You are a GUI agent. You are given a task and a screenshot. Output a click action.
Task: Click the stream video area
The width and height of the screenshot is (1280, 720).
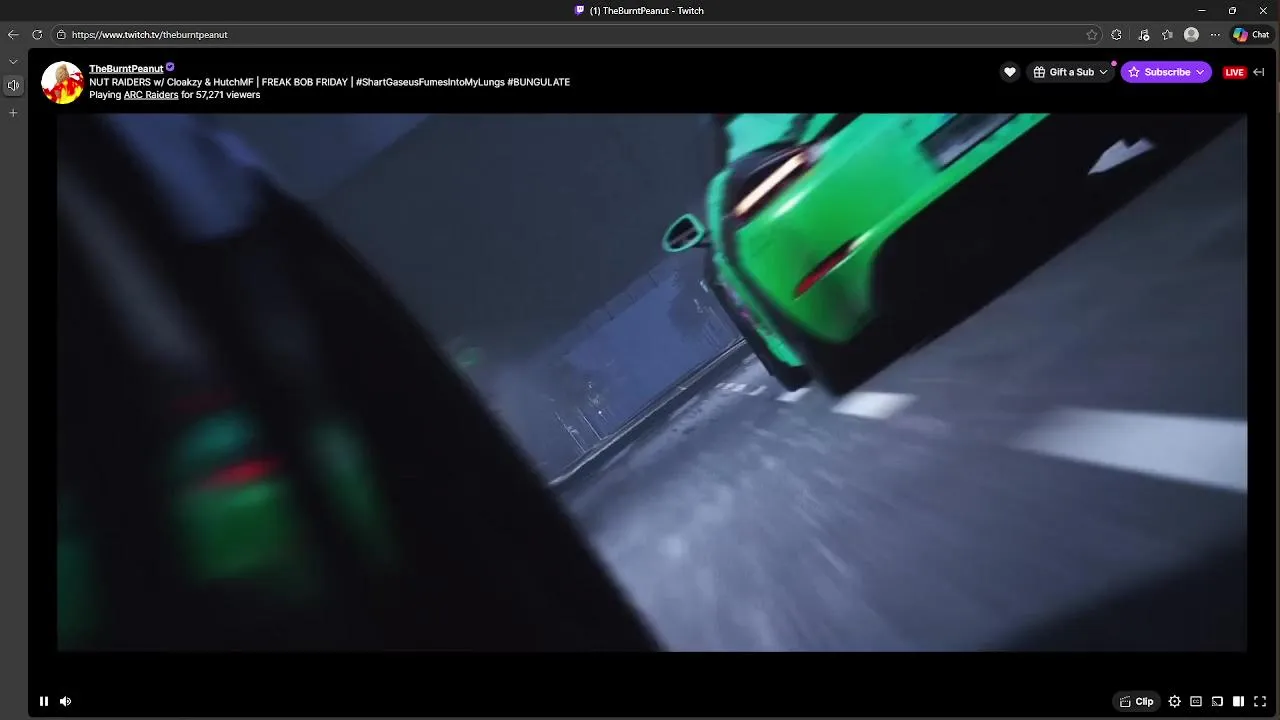click(x=652, y=382)
